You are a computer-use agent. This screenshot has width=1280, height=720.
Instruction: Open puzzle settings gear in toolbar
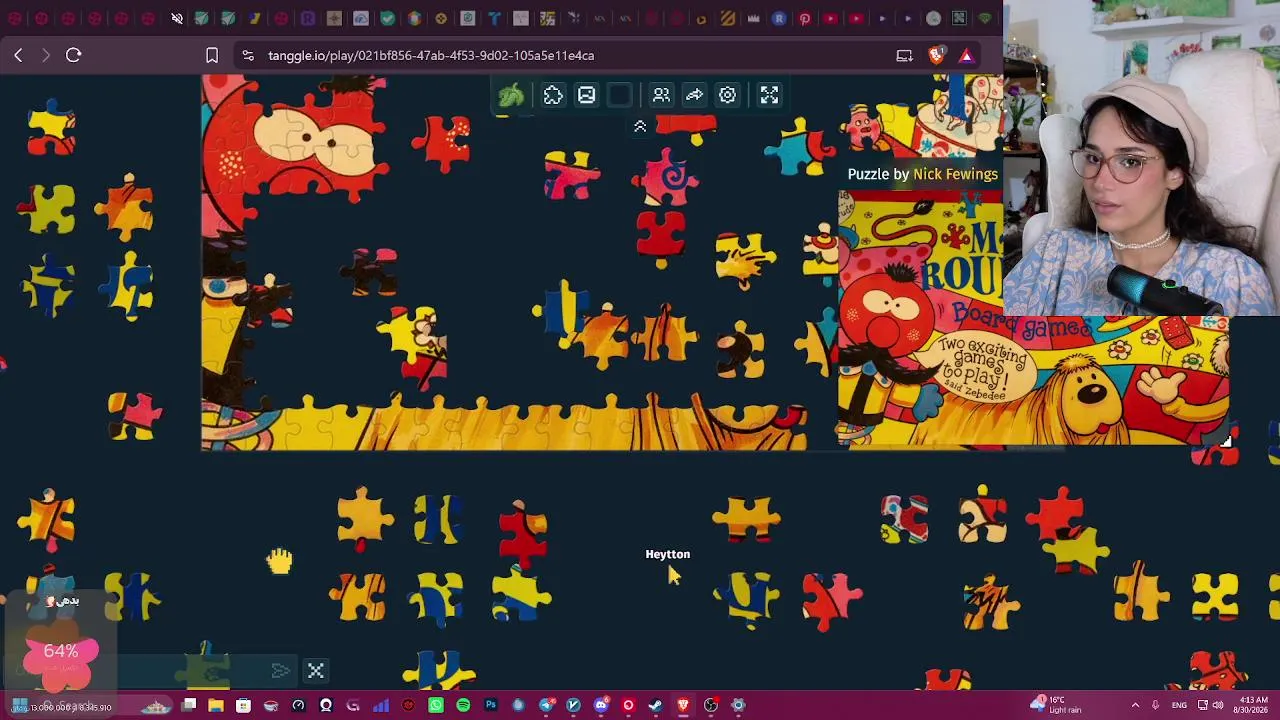coord(727,95)
